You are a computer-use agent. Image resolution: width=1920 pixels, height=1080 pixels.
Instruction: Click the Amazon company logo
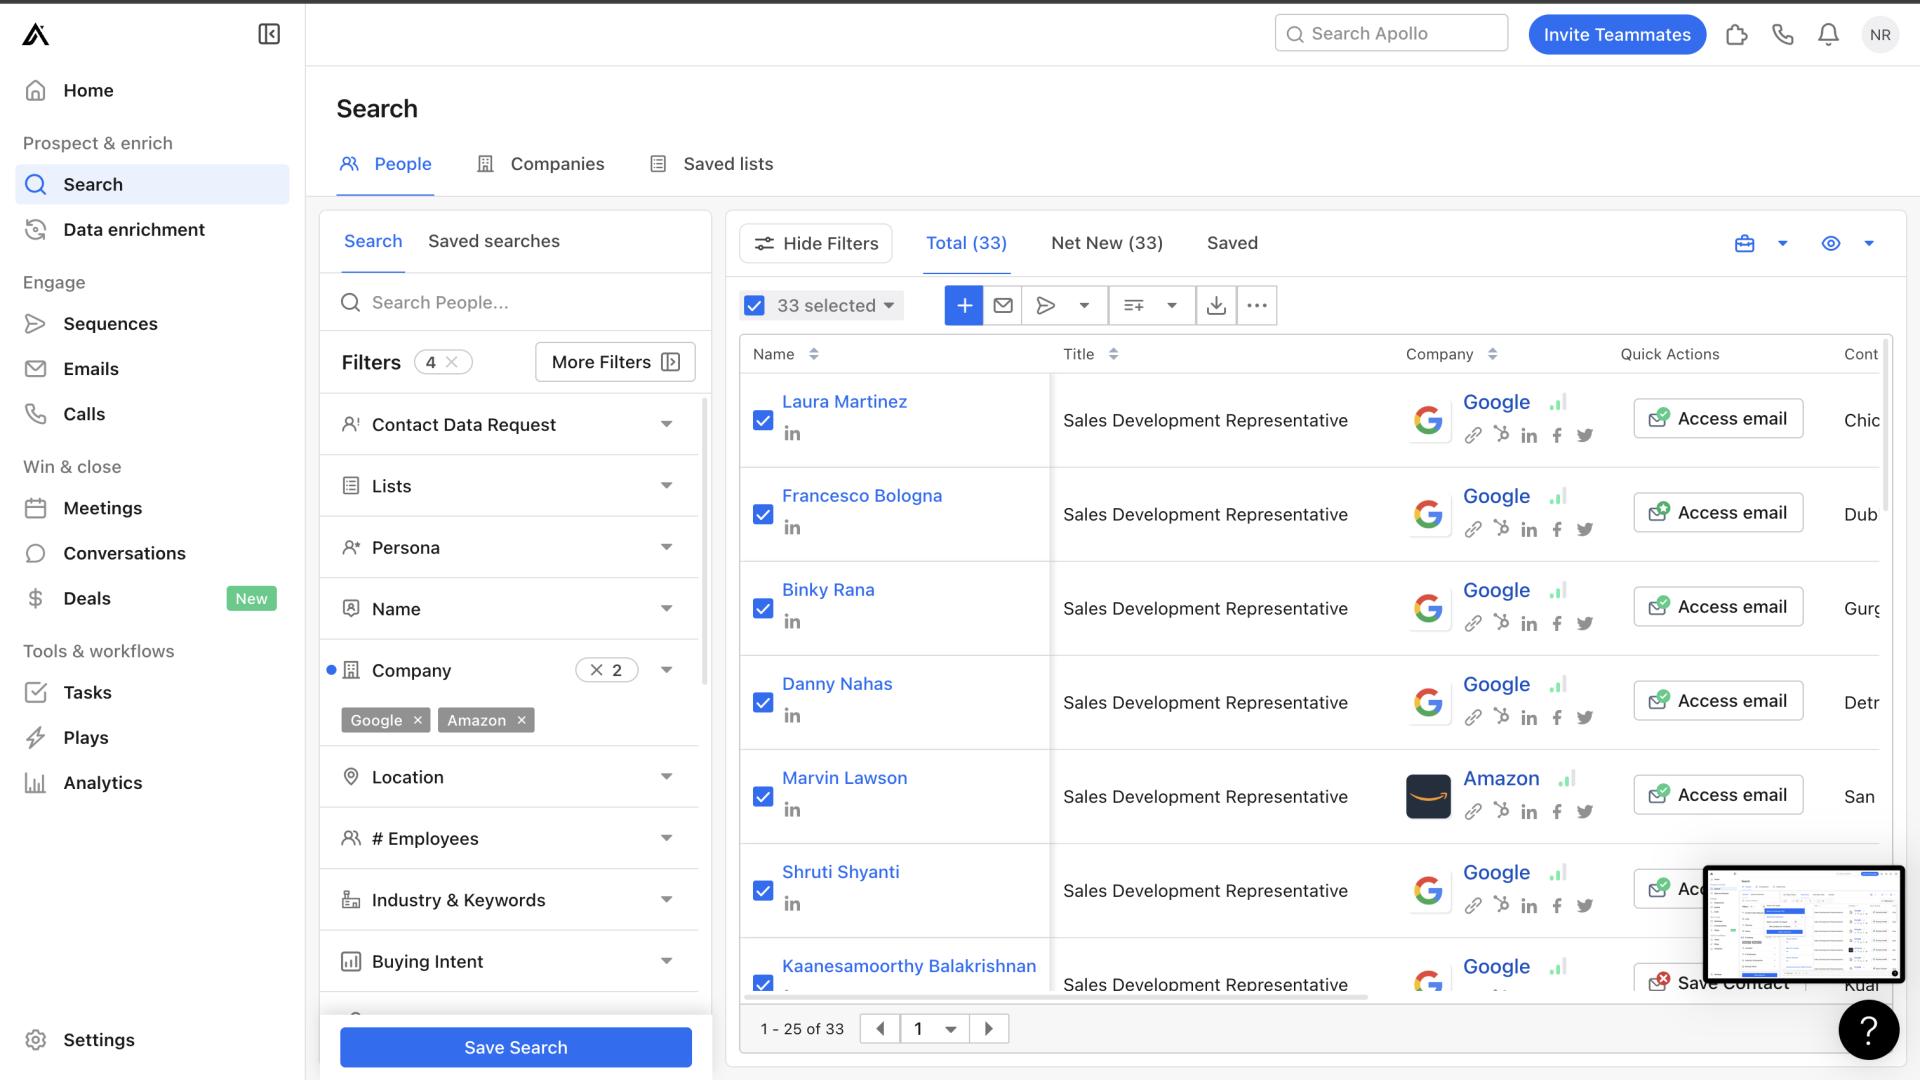pos(1428,797)
